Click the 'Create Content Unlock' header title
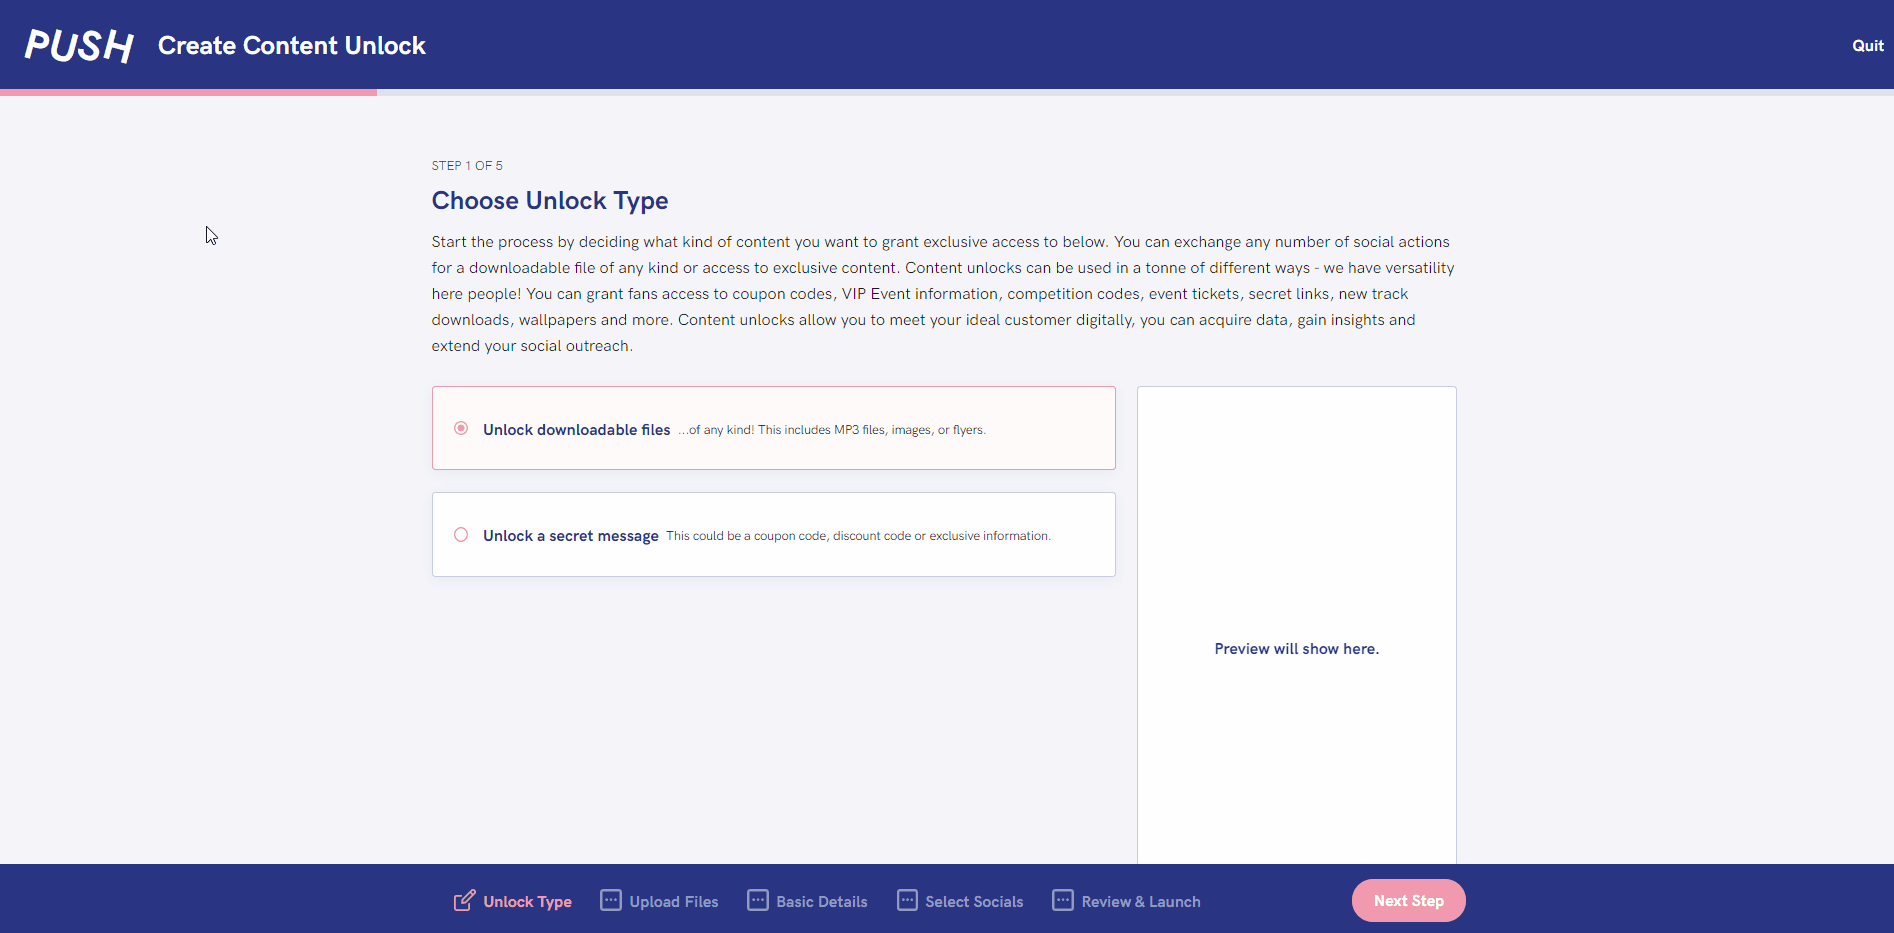 (x=291, y=46)
